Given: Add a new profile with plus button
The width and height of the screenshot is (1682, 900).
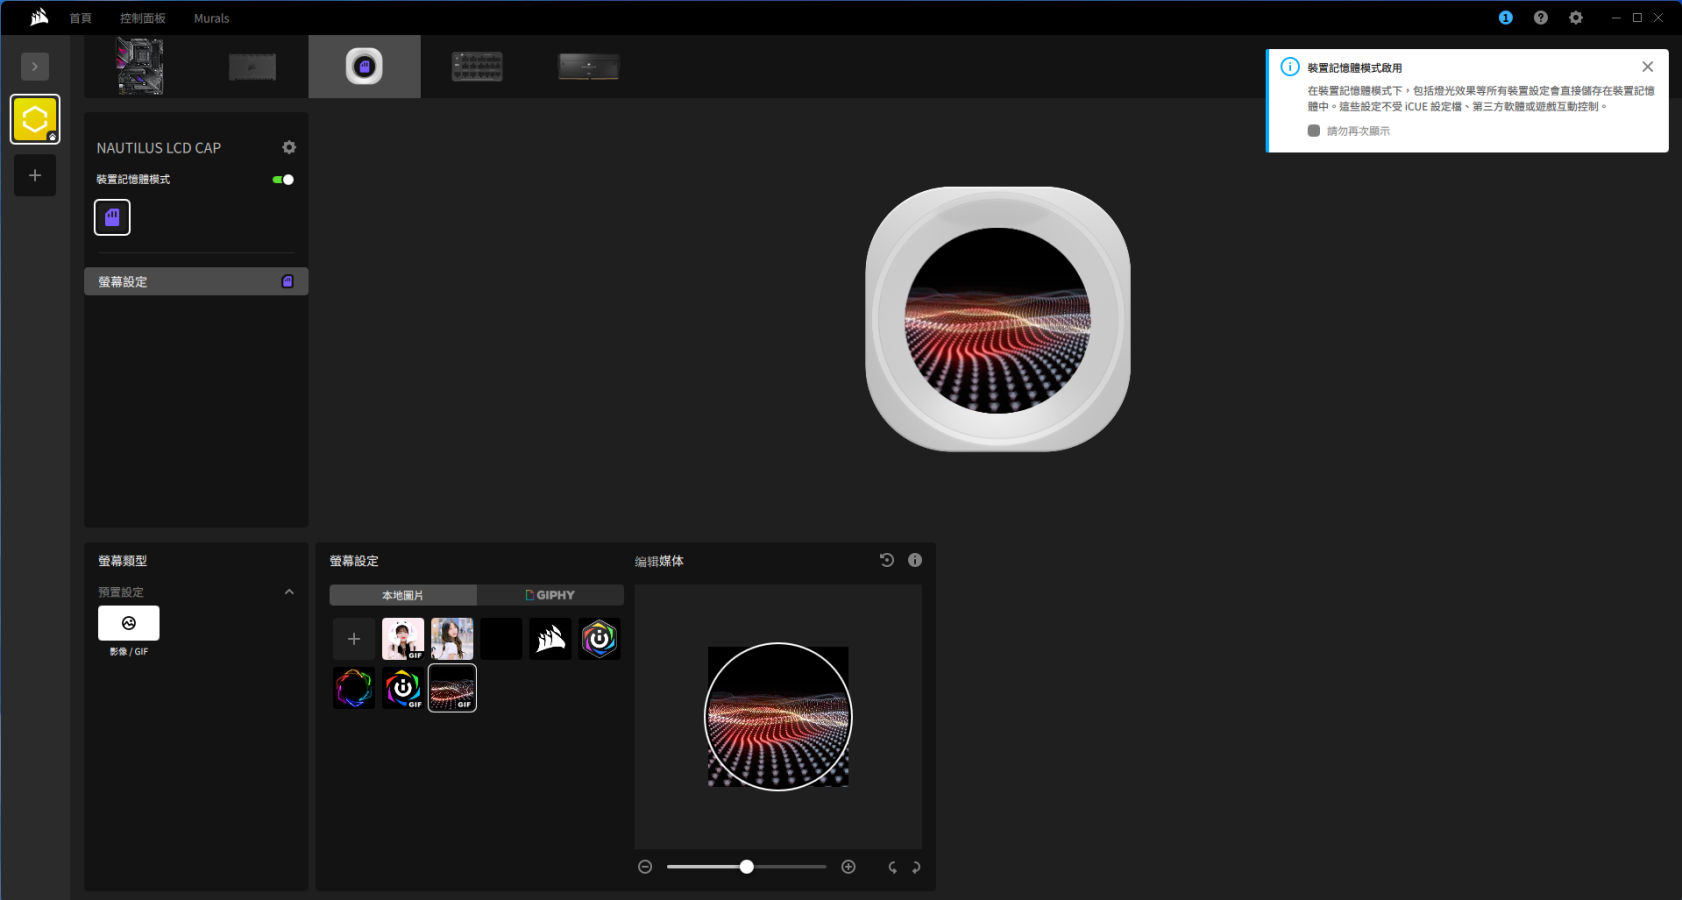Looking at the screenshot, I should tap(35, 176).
